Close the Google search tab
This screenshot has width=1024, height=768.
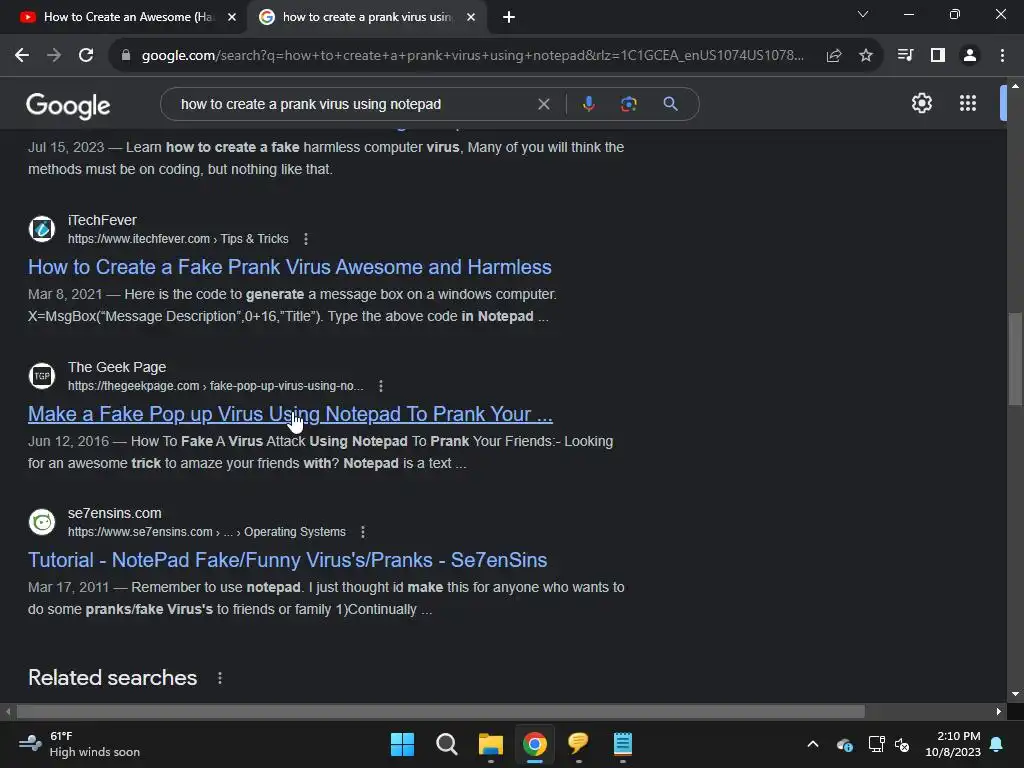[x=471, y=17]
